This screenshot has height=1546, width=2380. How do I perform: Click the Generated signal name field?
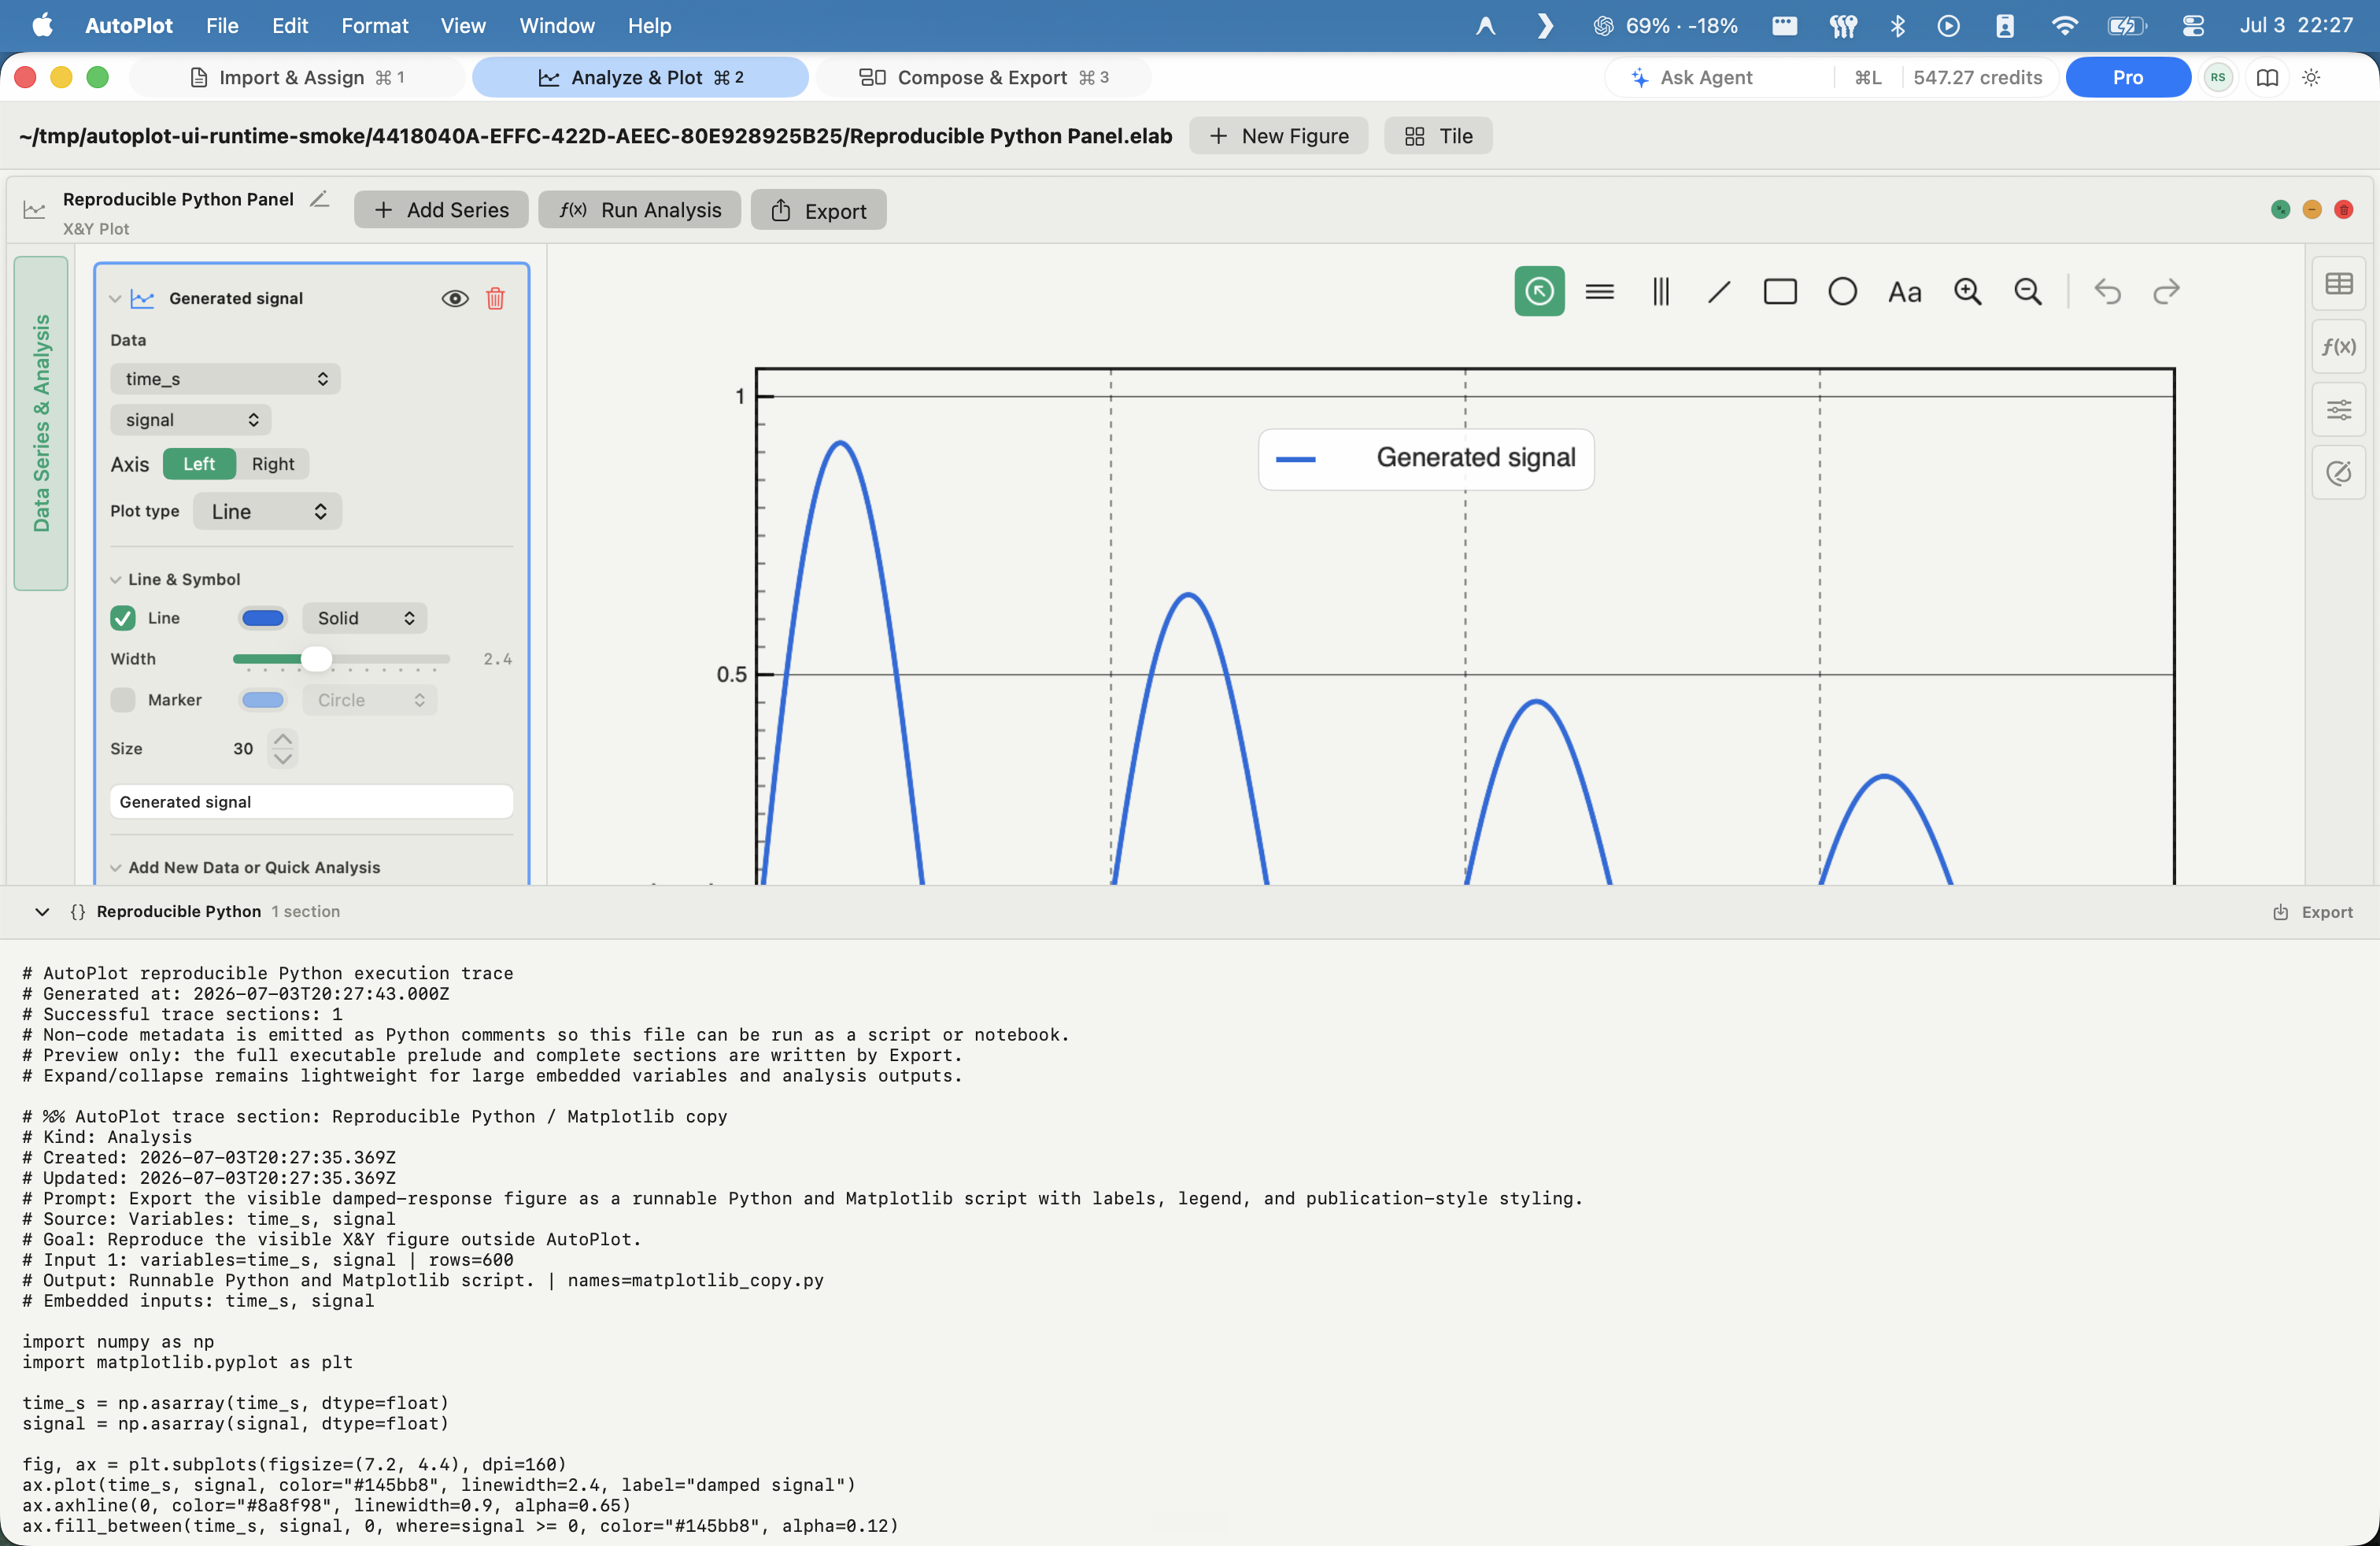pyautogui.click(x=312, y=802)
